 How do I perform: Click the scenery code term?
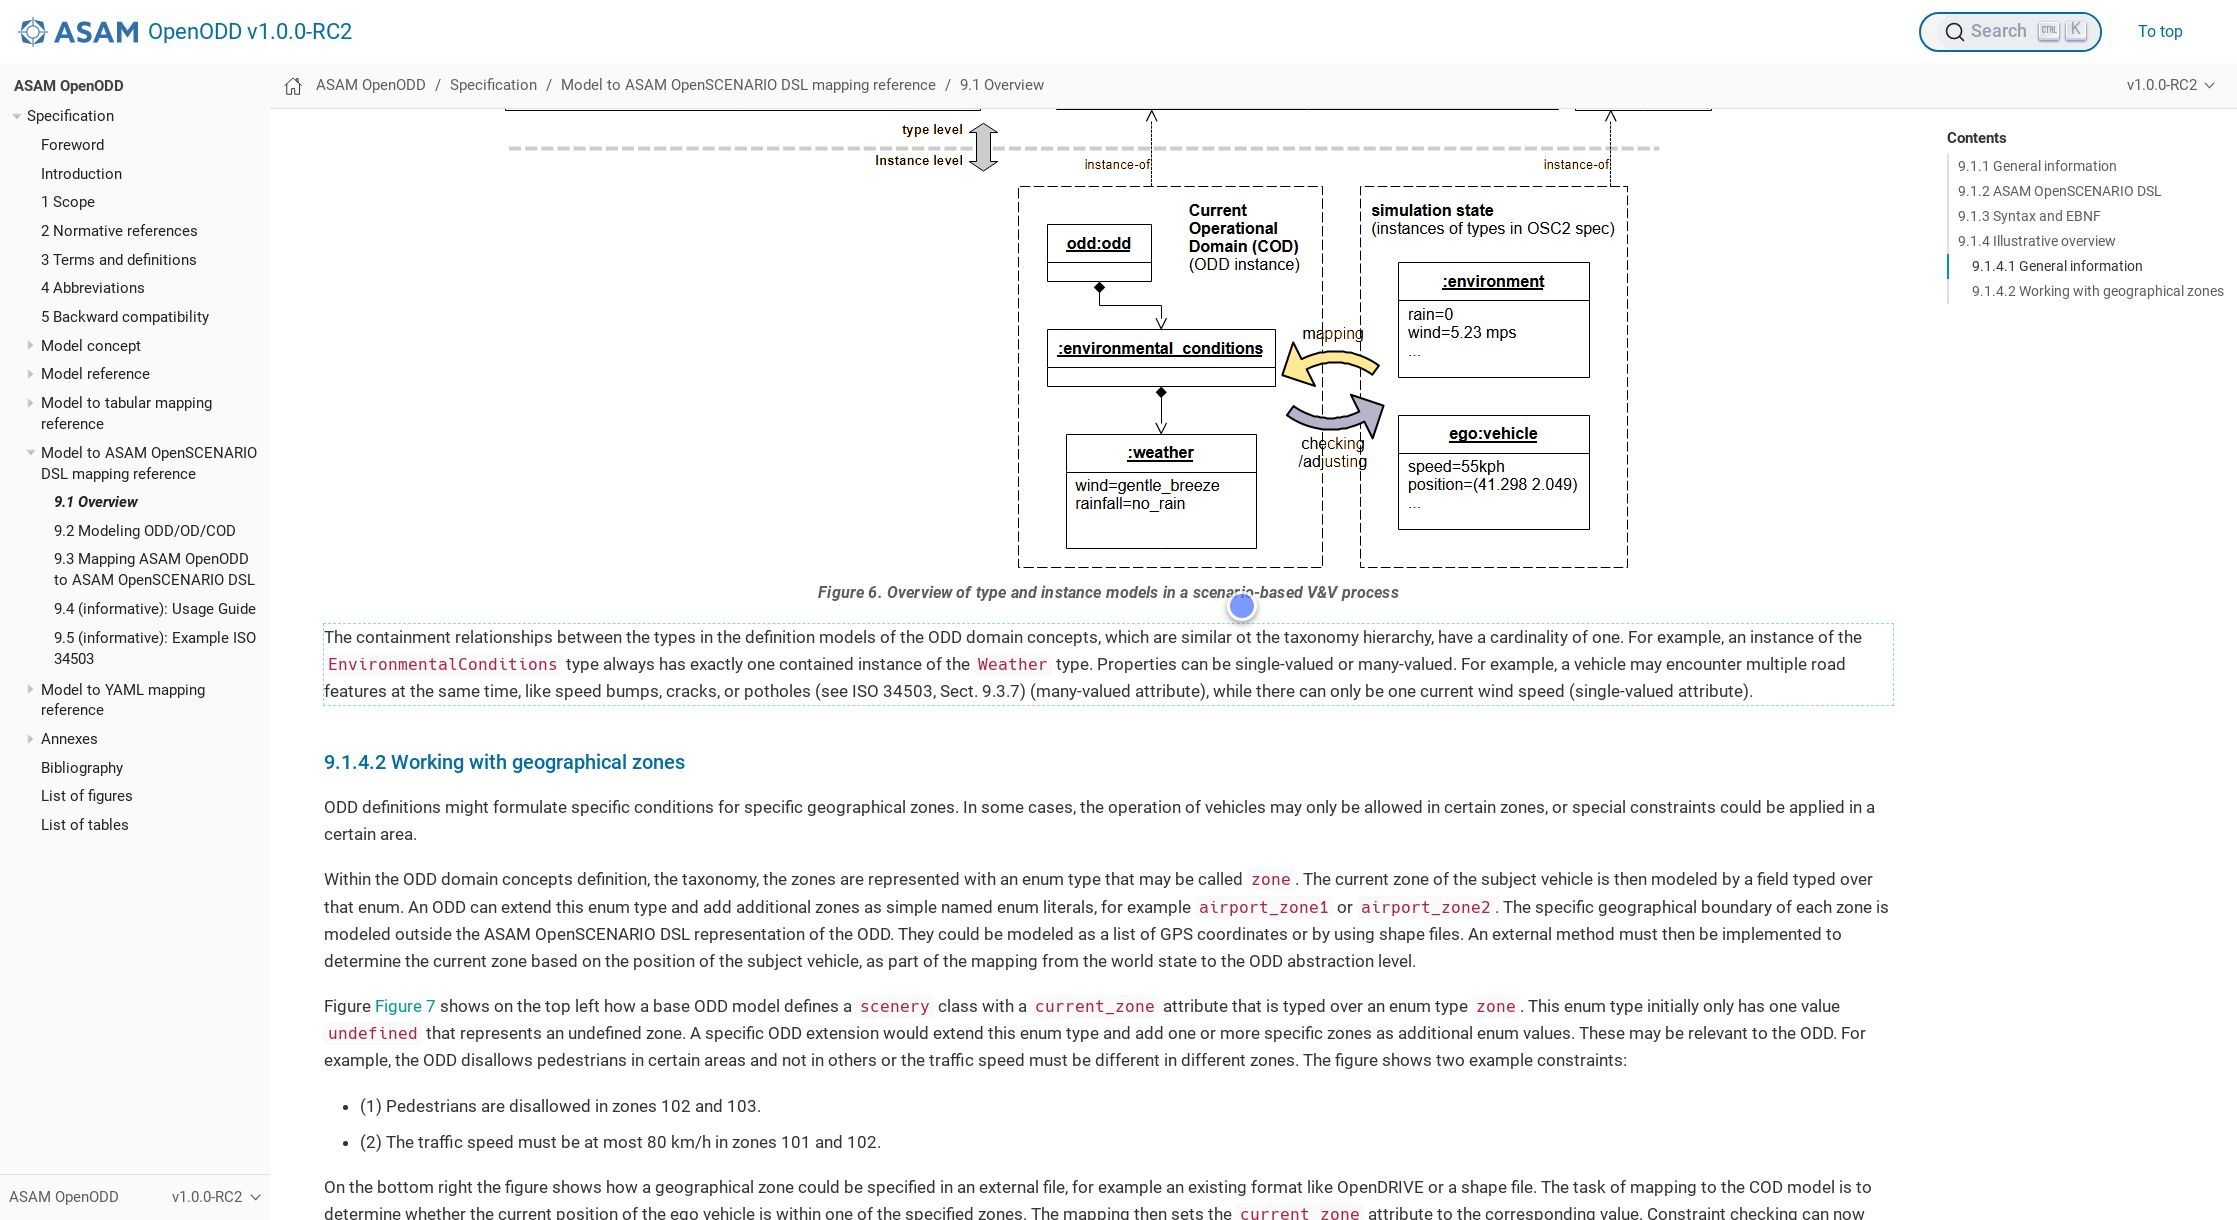894,1007
